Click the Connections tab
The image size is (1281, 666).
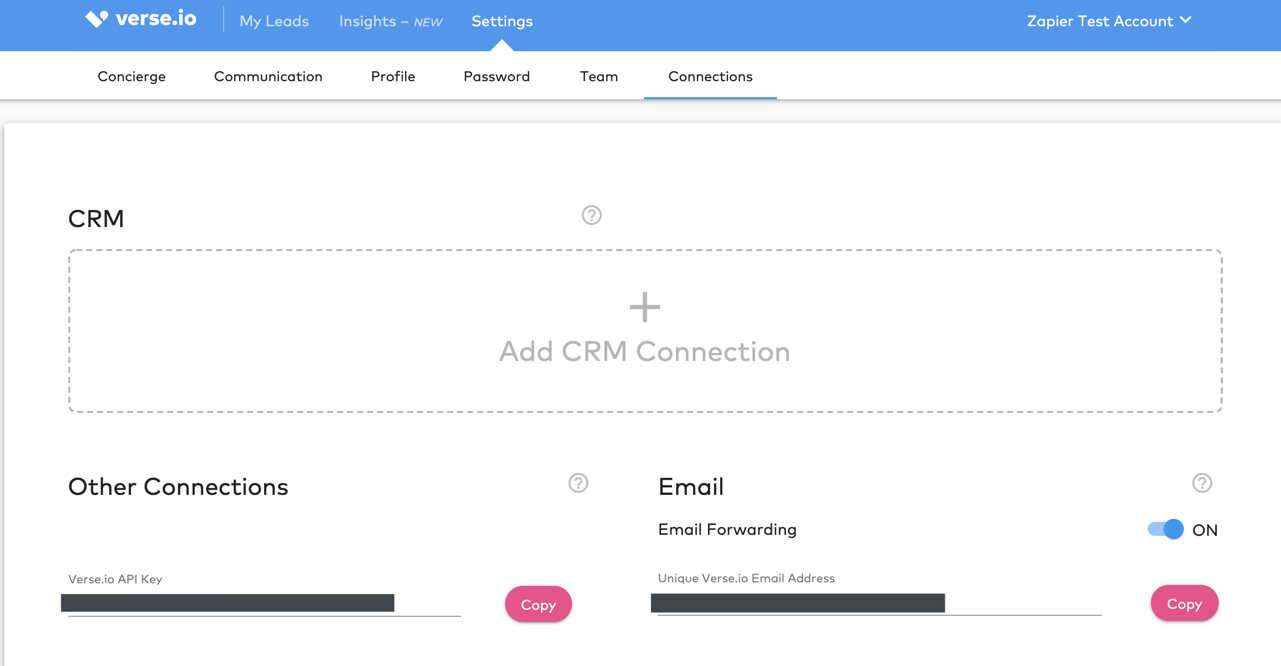[710, 76]
